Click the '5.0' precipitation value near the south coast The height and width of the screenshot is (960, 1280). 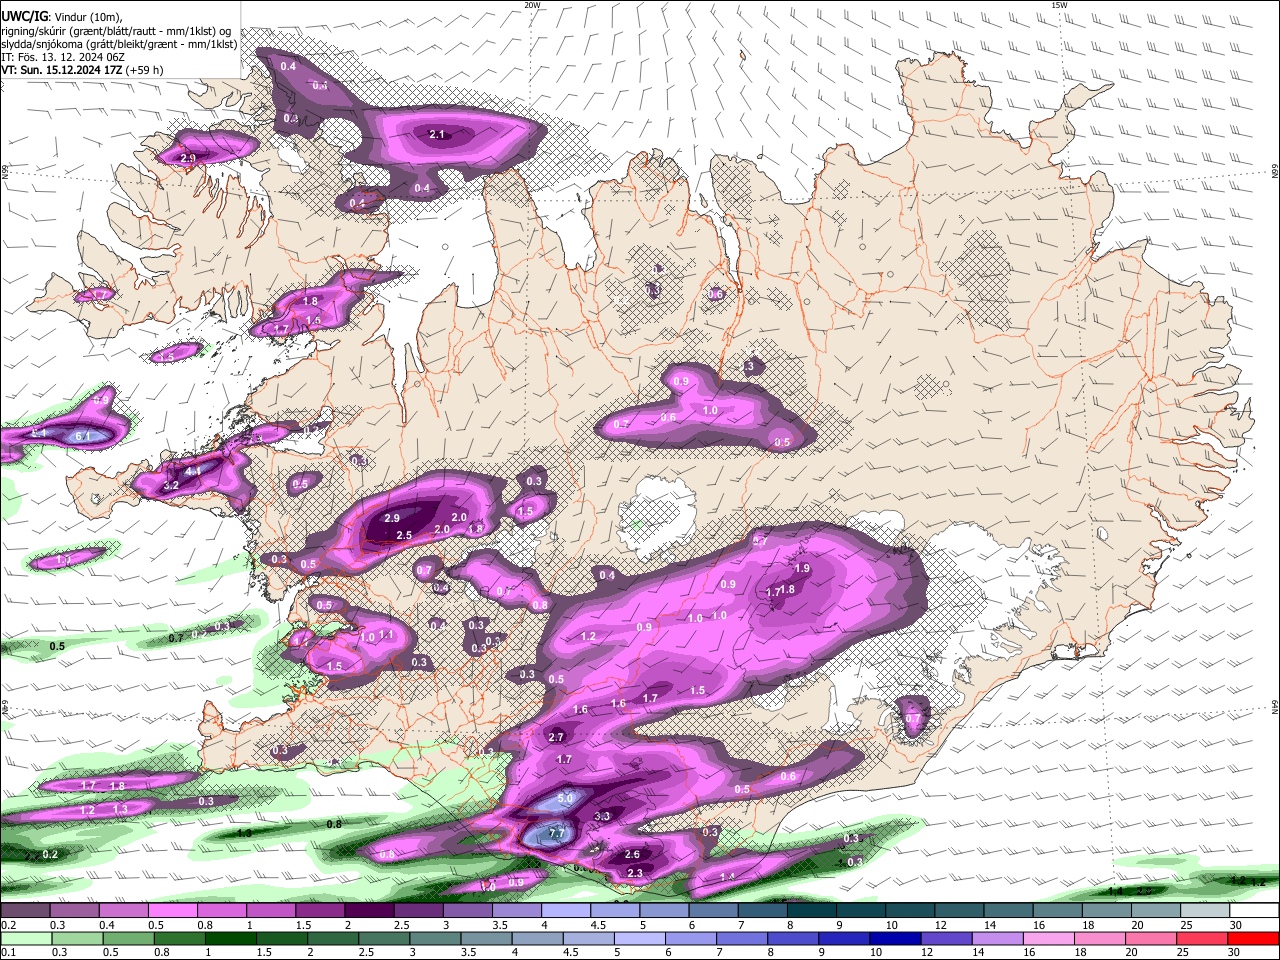tap(565, 798)
